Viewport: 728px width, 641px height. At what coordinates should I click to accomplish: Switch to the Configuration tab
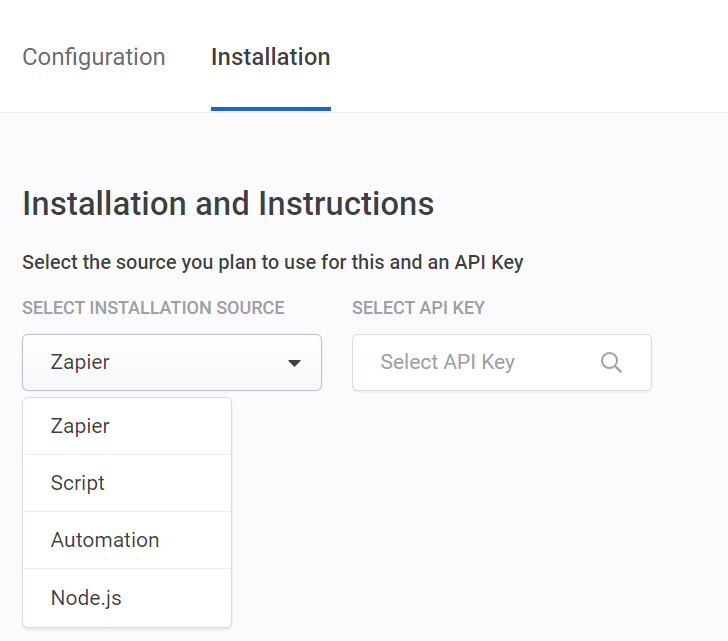tap(94, 57)
